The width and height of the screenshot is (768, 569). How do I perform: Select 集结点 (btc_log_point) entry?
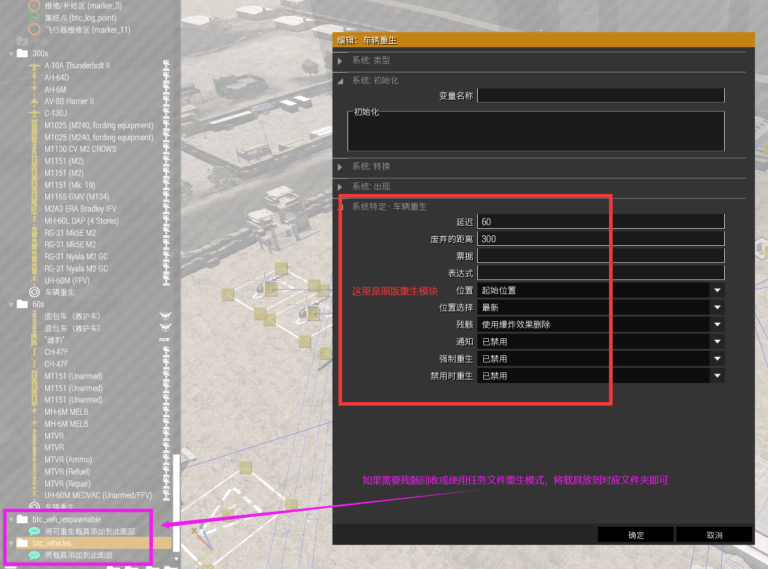80,18
